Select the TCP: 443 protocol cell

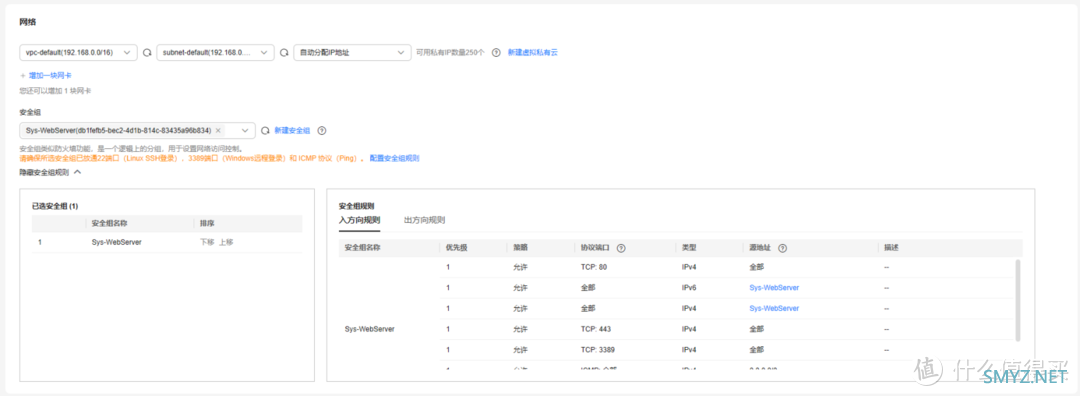pyautogui.click(x=596, y=329)
